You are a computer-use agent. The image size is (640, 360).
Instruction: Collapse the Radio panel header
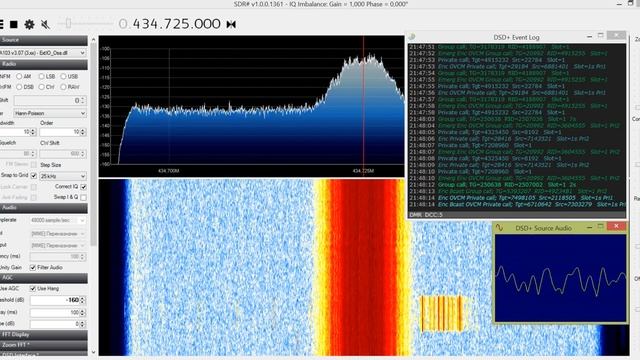43,64
